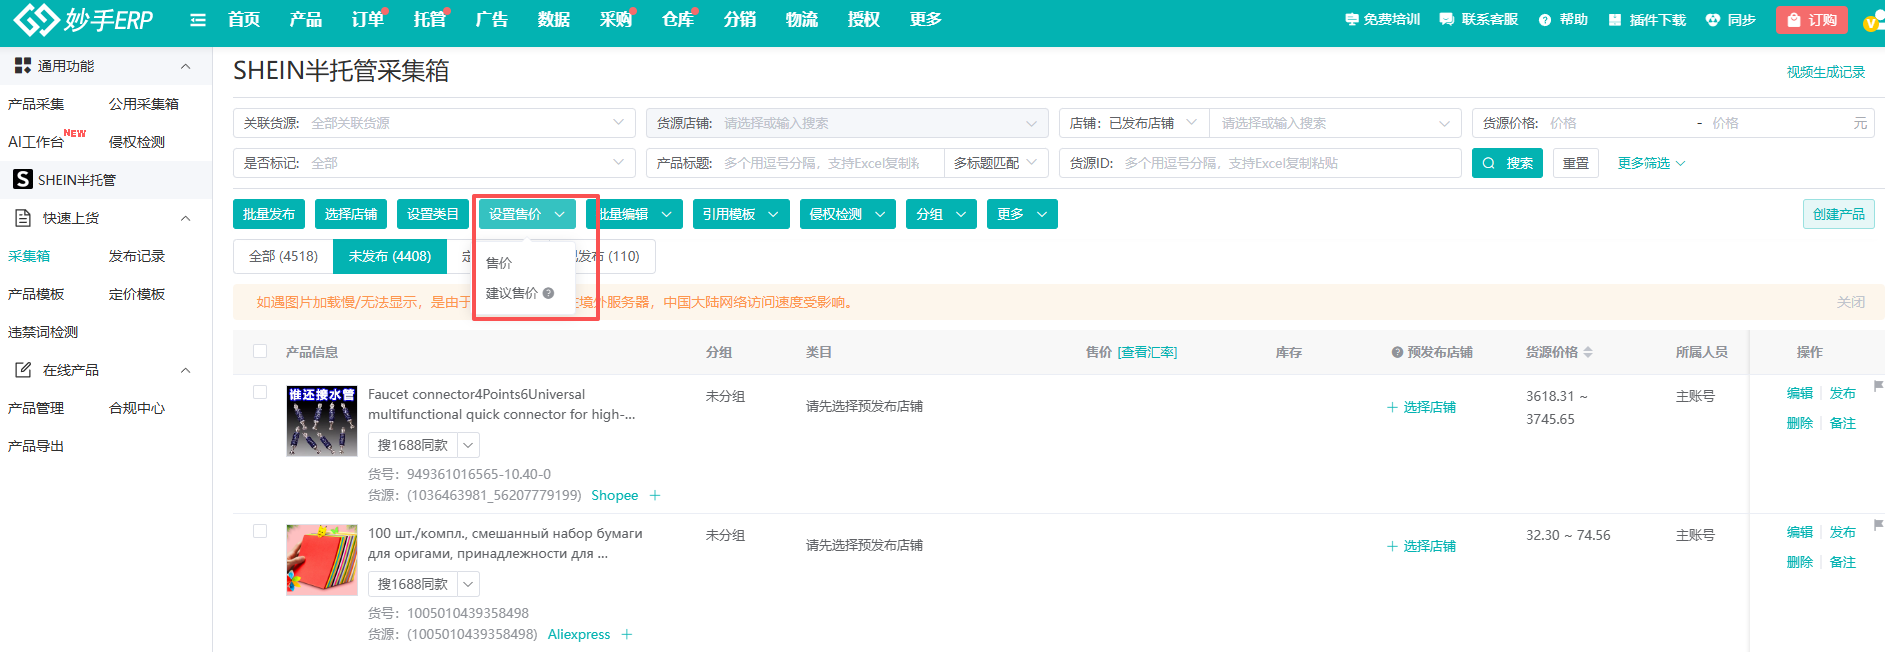Screen dimensions: 1885x652
Task: Open the Faucet connector product thumbnail
Action: [322, 421]
